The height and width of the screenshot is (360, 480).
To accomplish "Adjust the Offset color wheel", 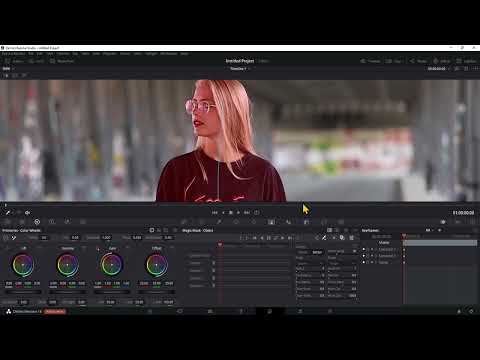I will click(156, 265).
